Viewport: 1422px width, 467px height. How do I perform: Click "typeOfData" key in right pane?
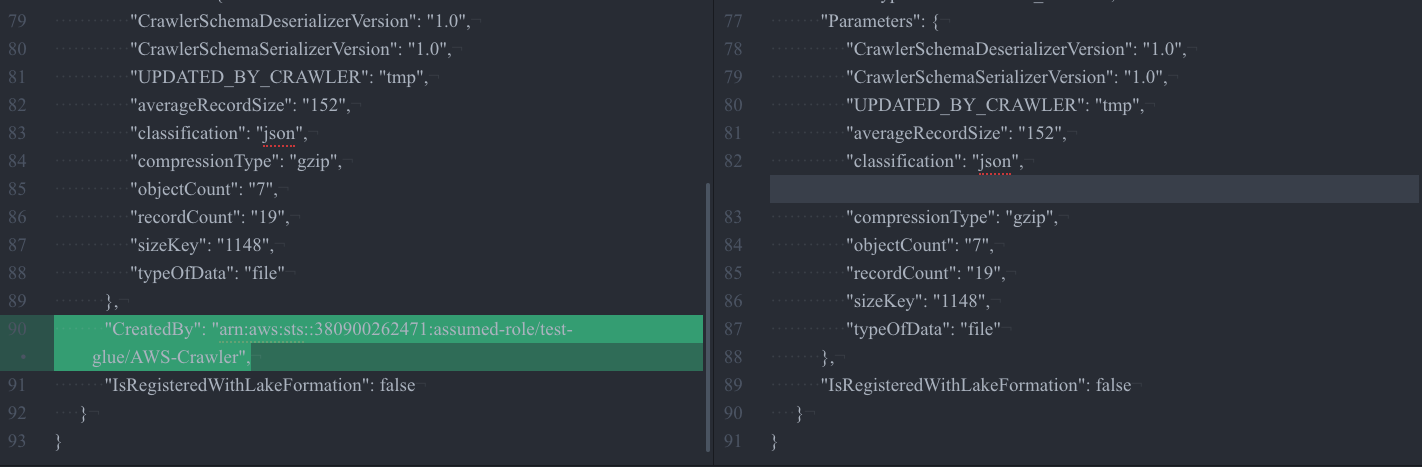tap(899, 329)
